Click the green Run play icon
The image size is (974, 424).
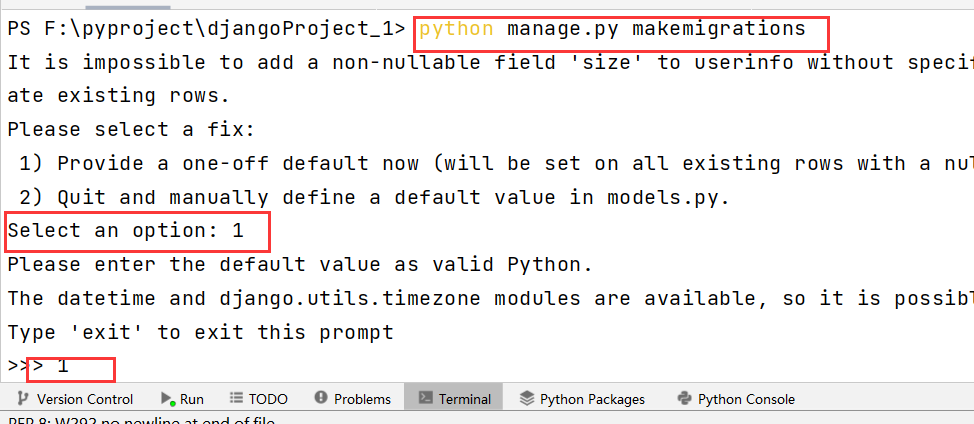[x=166, y=399]
